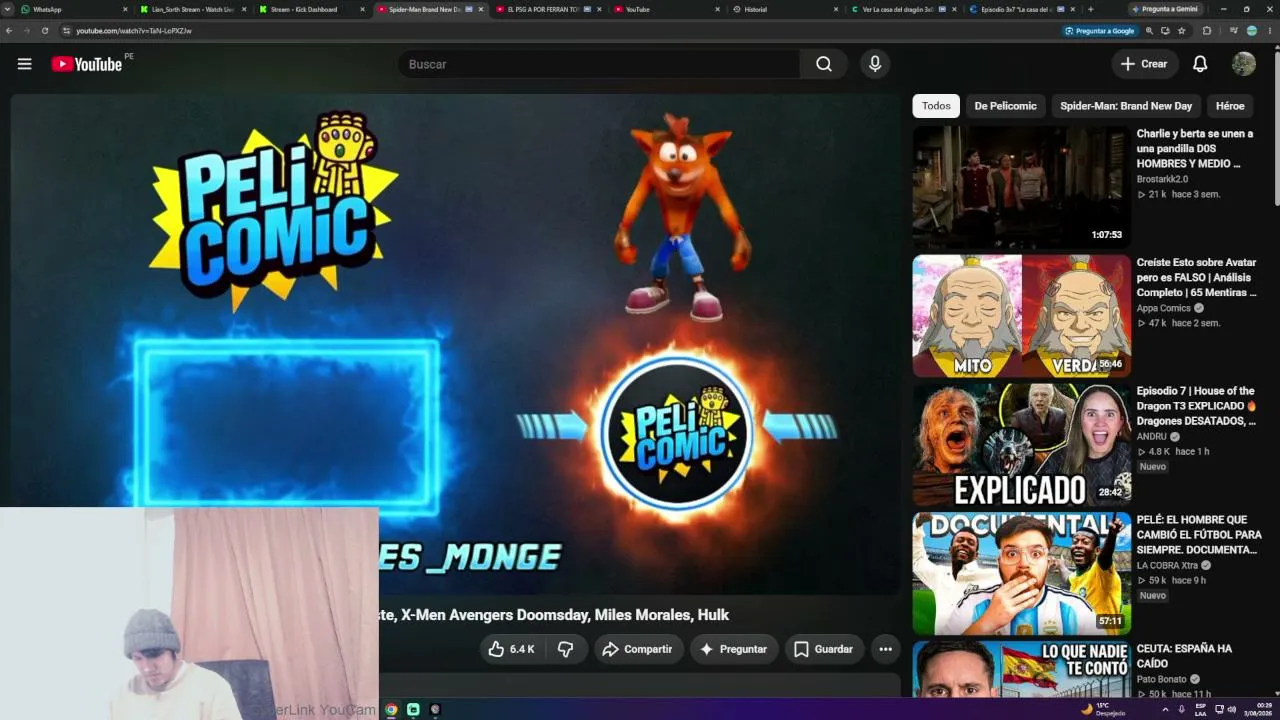Screen dimensions: 1280x720
Task: Visit the LA COBRA Xtra channel
Action: coord(1167,566)
